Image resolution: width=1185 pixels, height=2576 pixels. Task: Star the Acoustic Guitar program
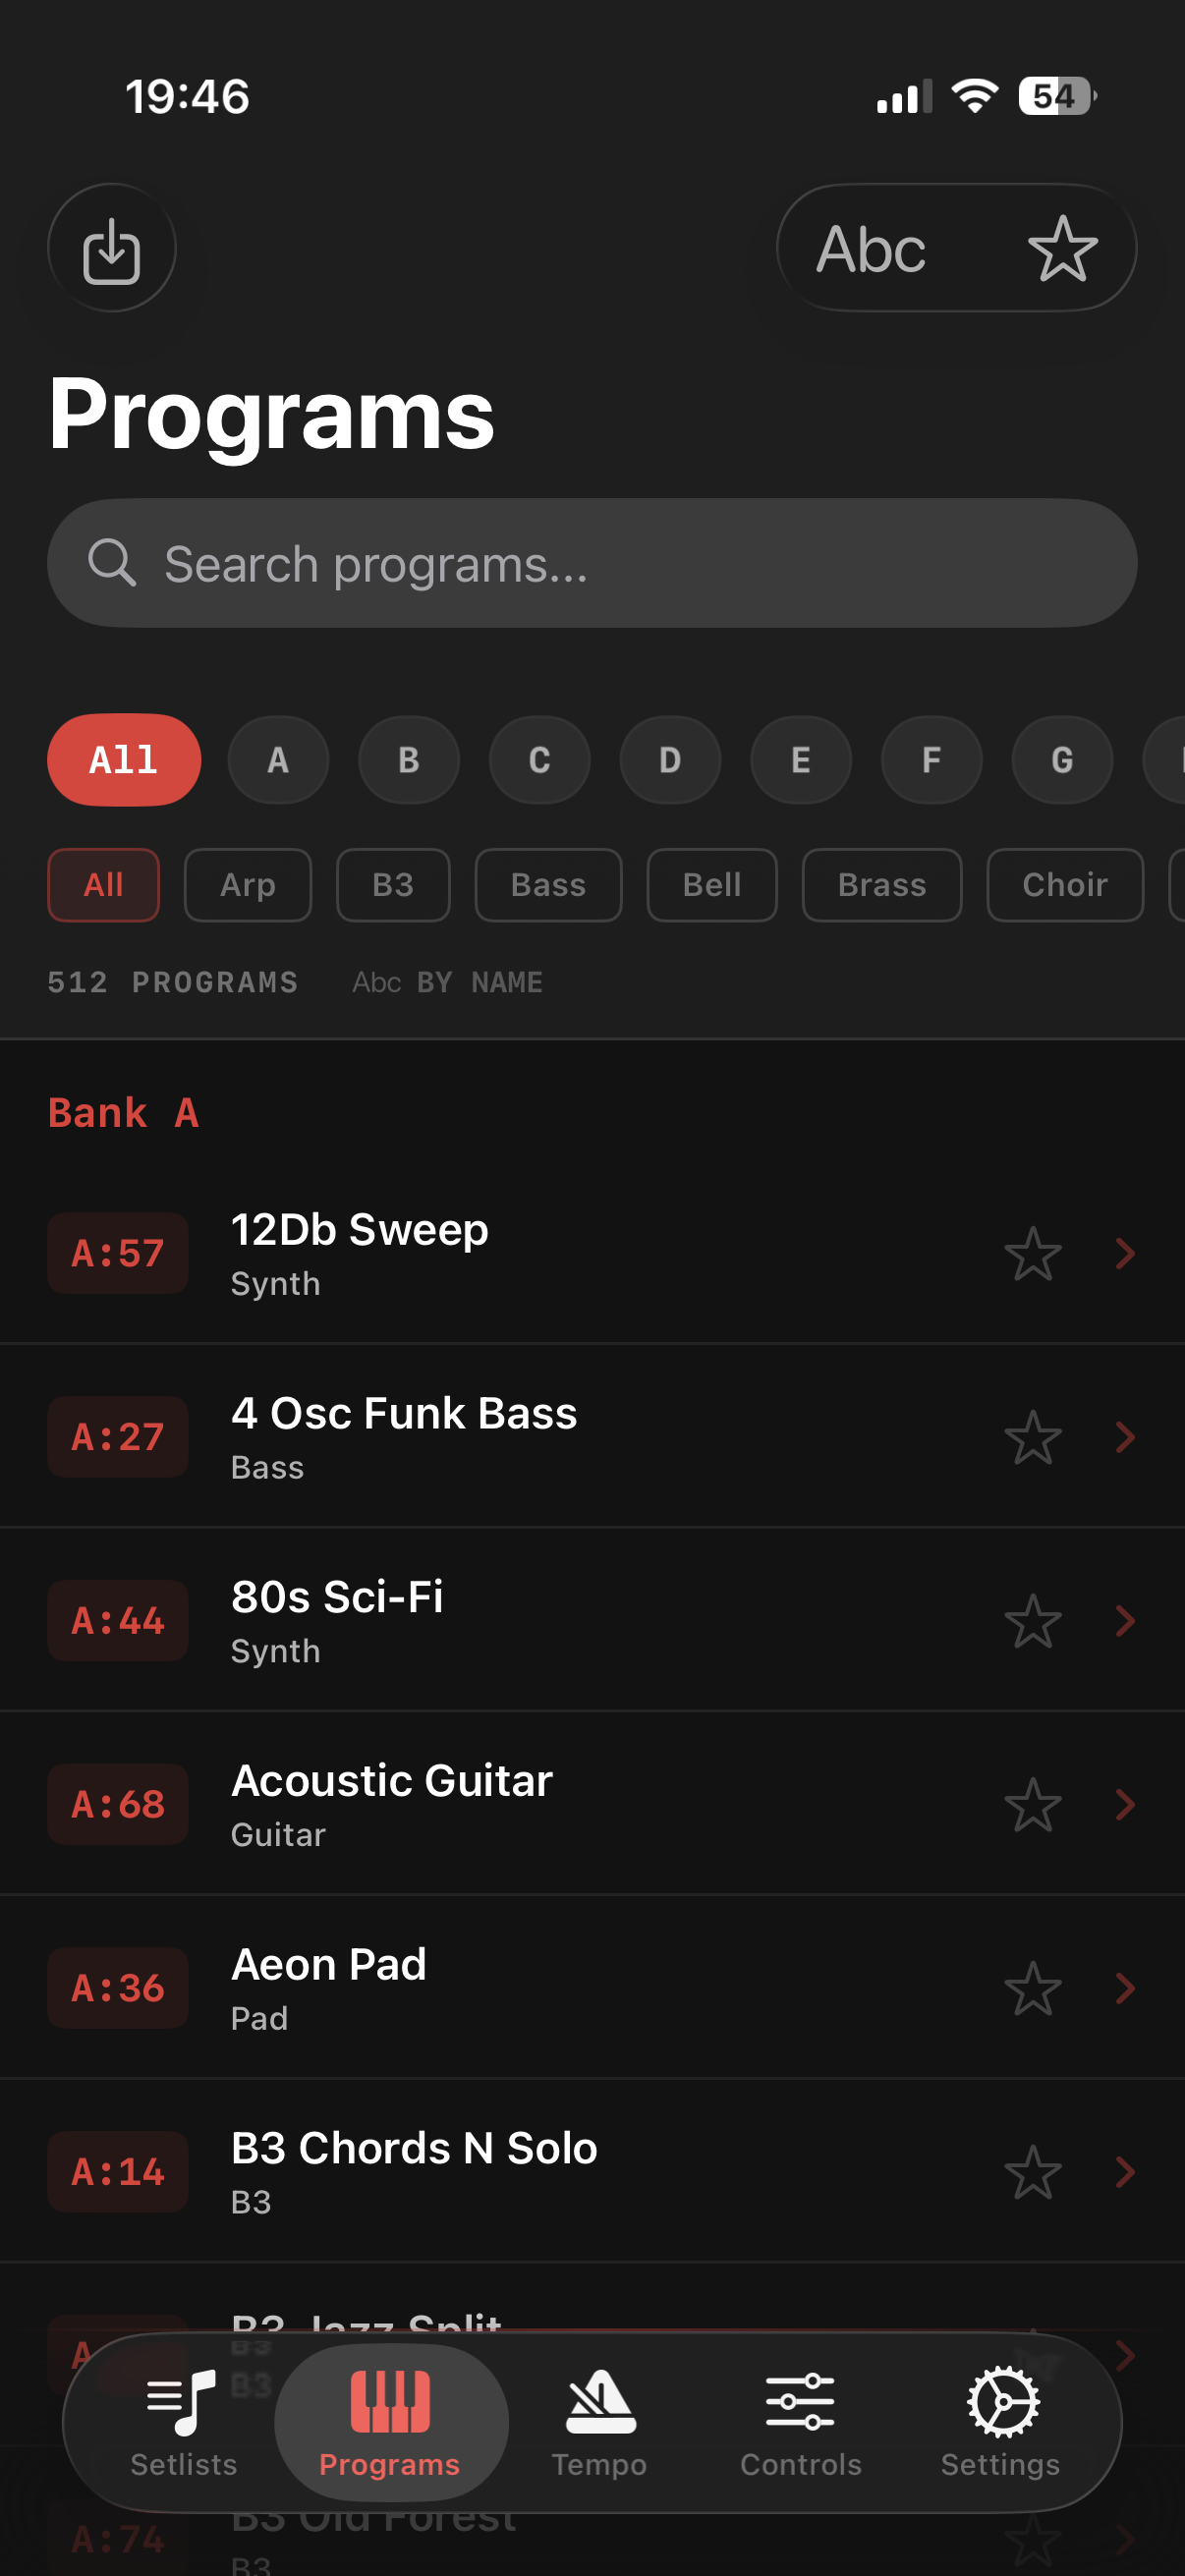pos(1032,1805)
